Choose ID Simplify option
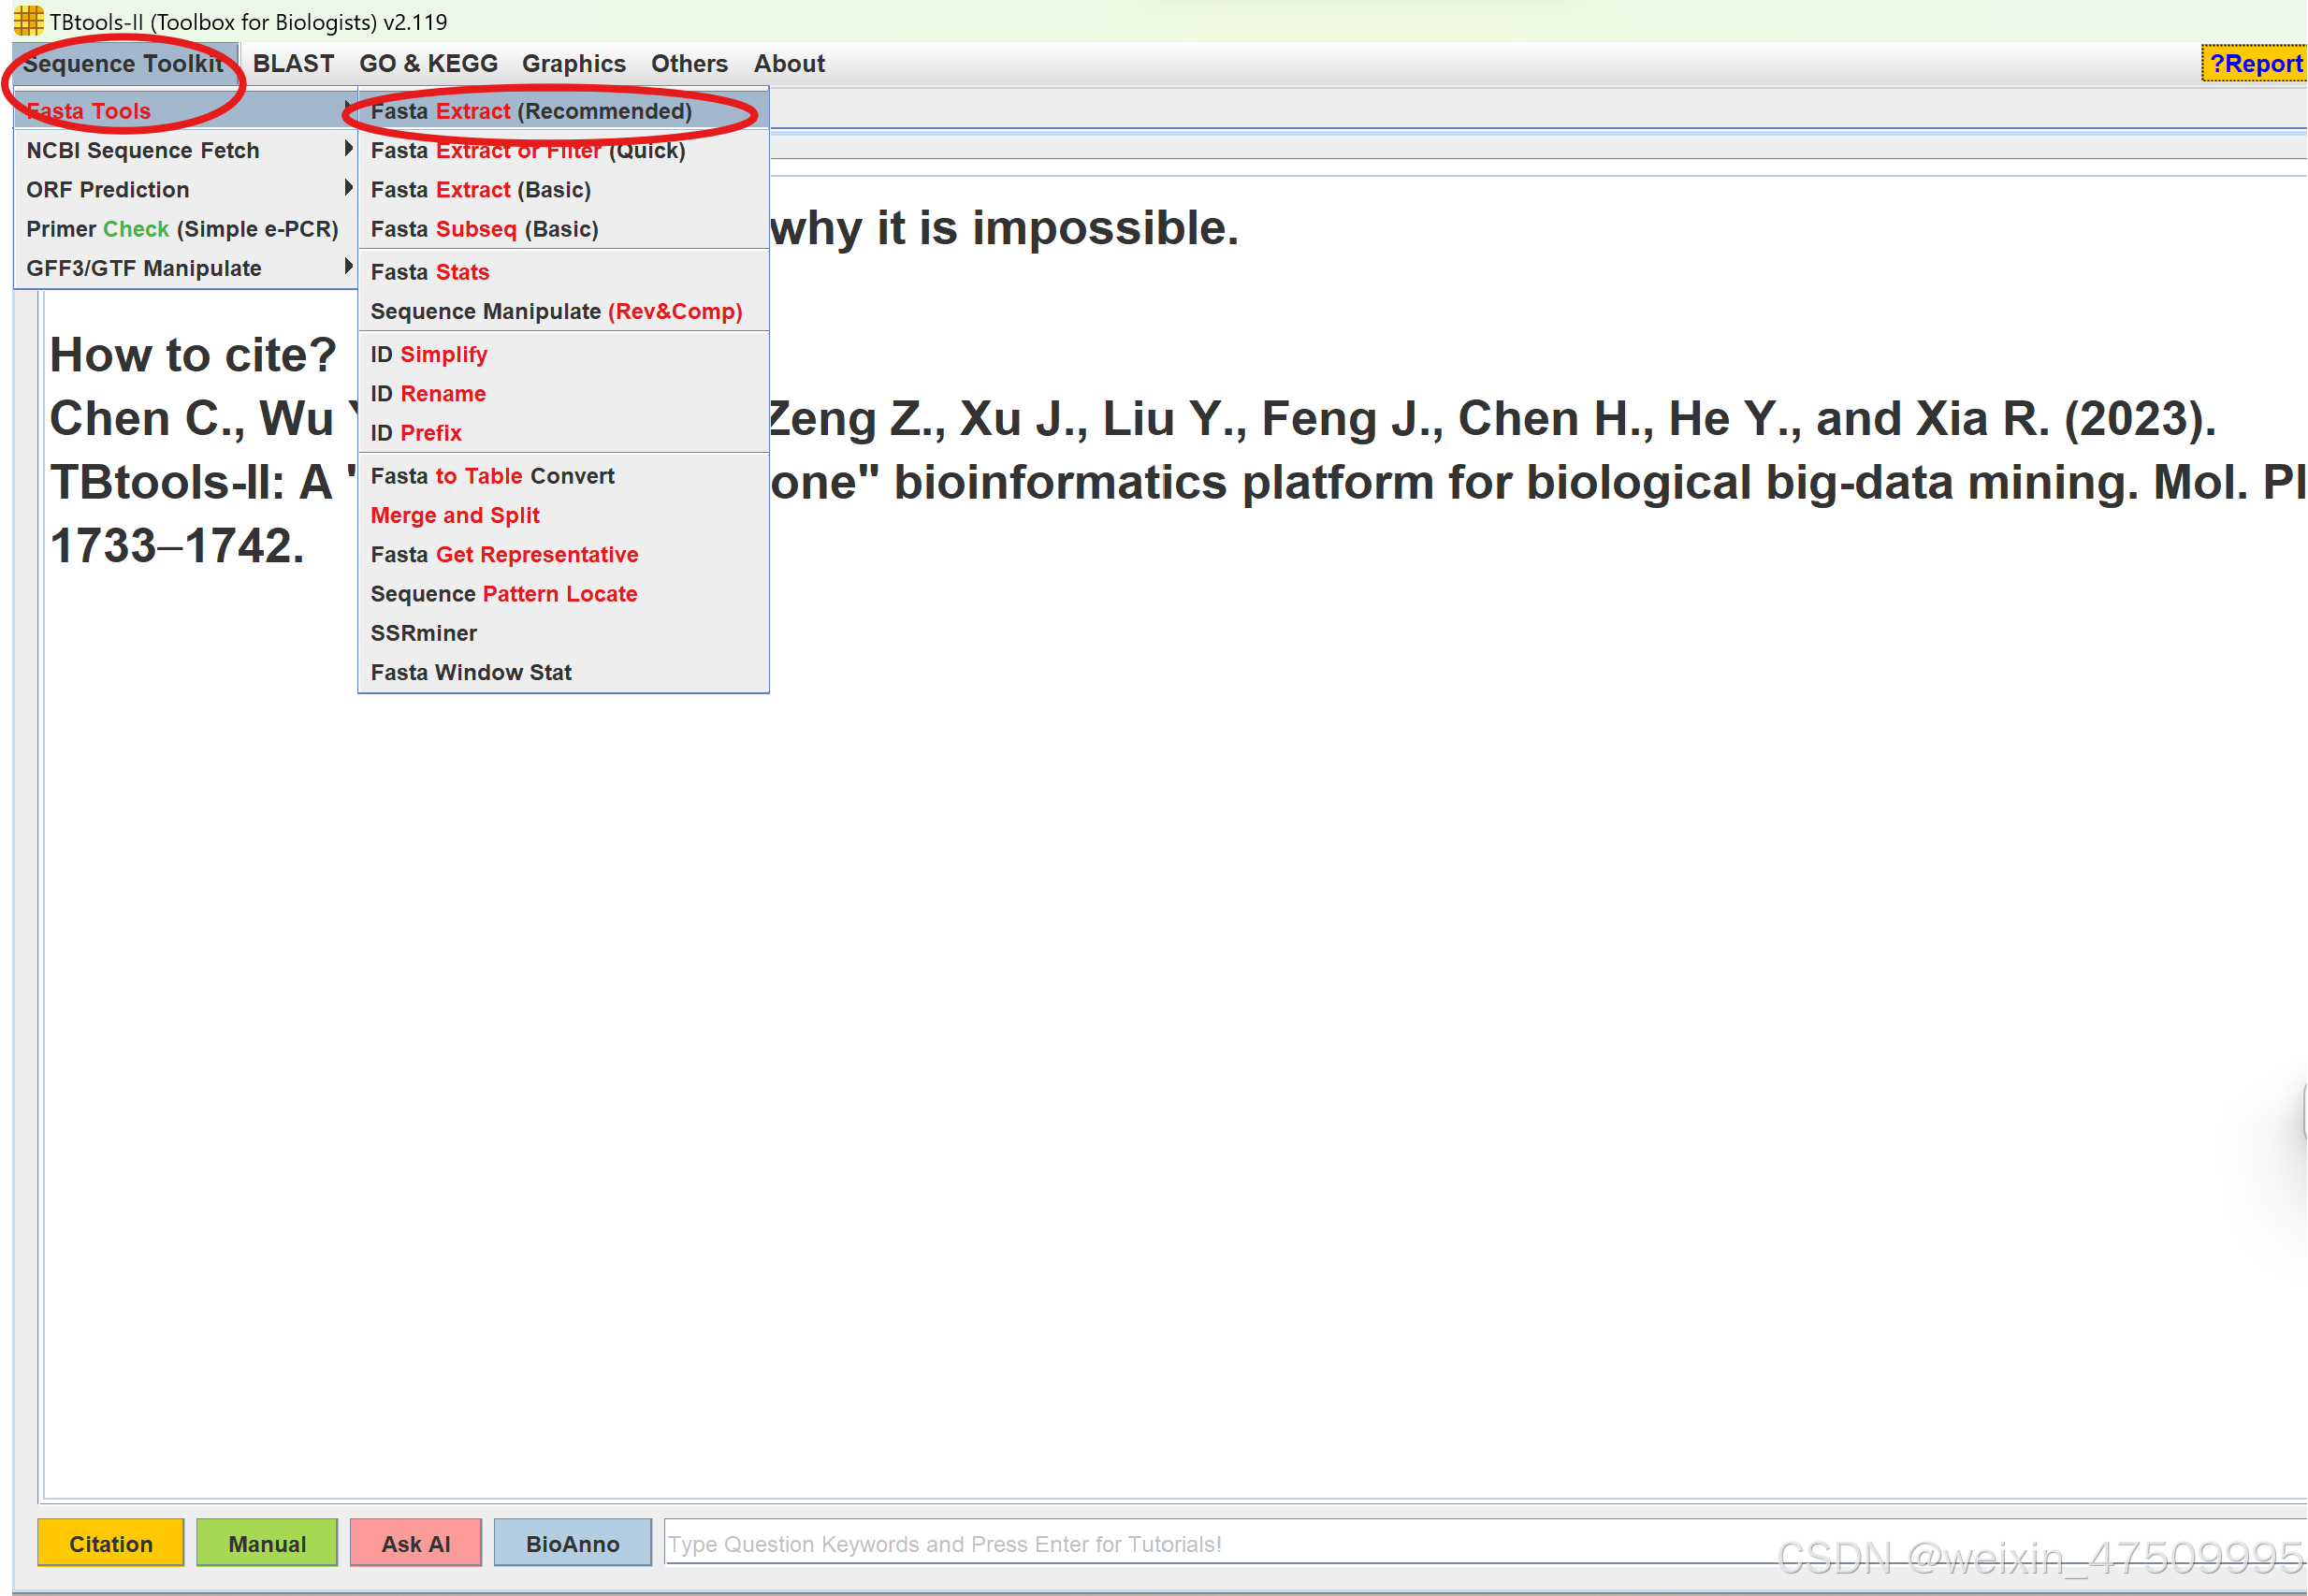 [429, 354]
